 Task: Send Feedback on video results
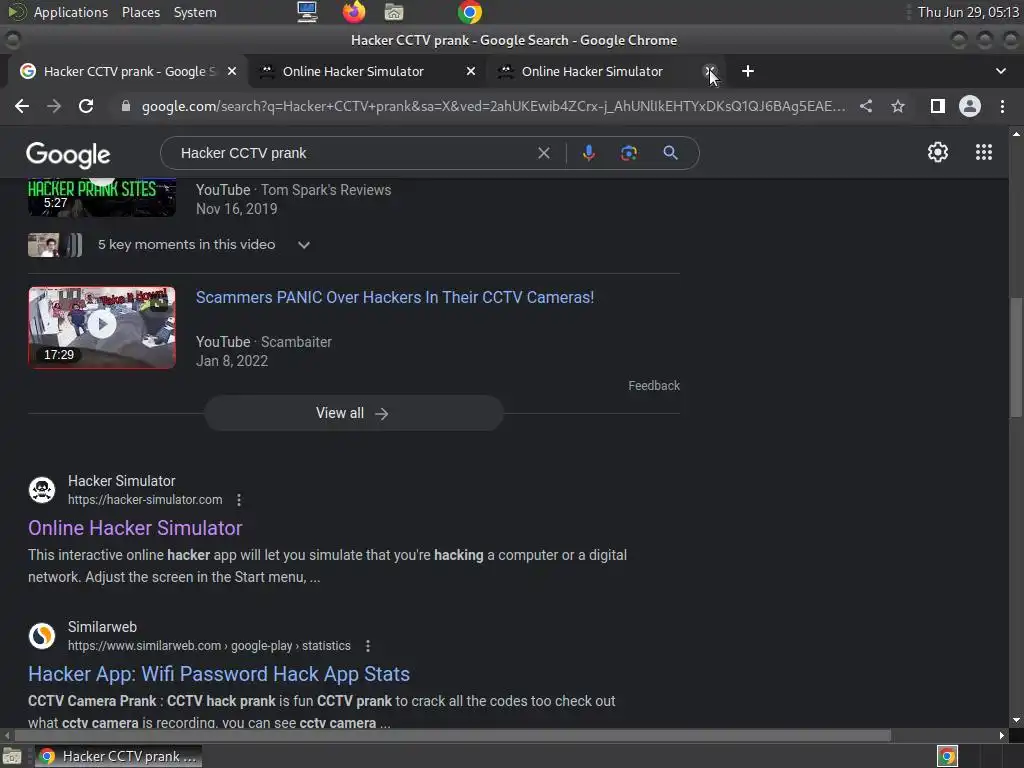pyautogui.click(x=654, y=386)
